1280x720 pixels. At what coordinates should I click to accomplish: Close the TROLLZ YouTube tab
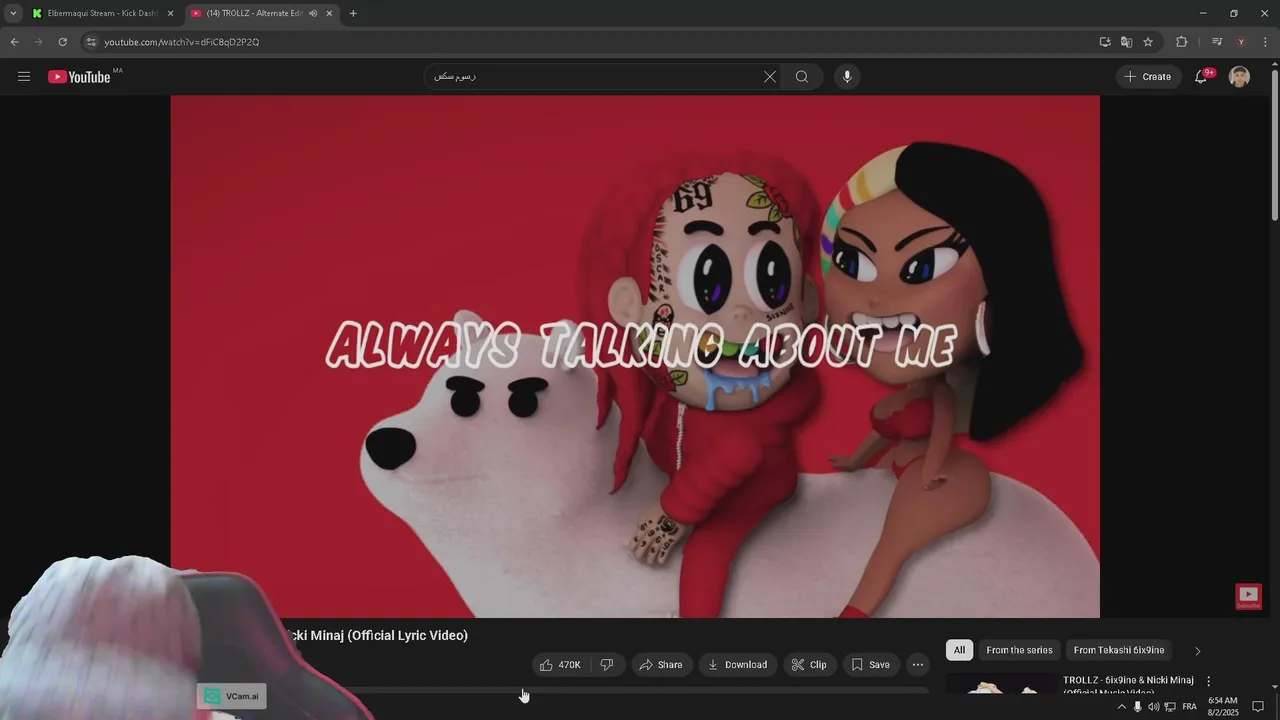point(329,13)
